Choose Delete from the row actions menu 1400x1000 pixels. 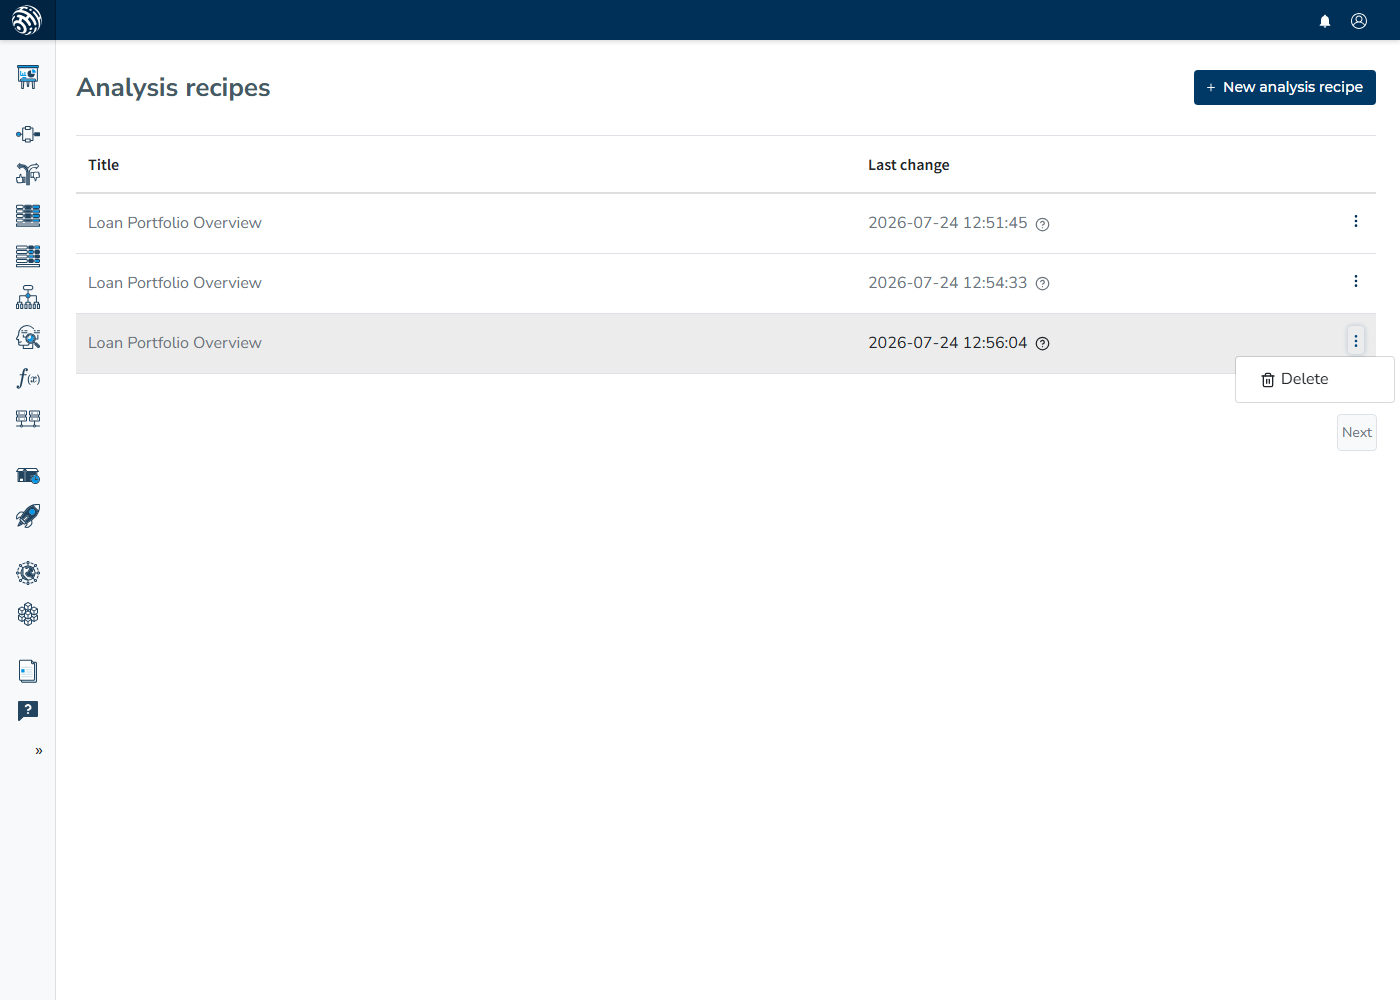coord(1314,380)
